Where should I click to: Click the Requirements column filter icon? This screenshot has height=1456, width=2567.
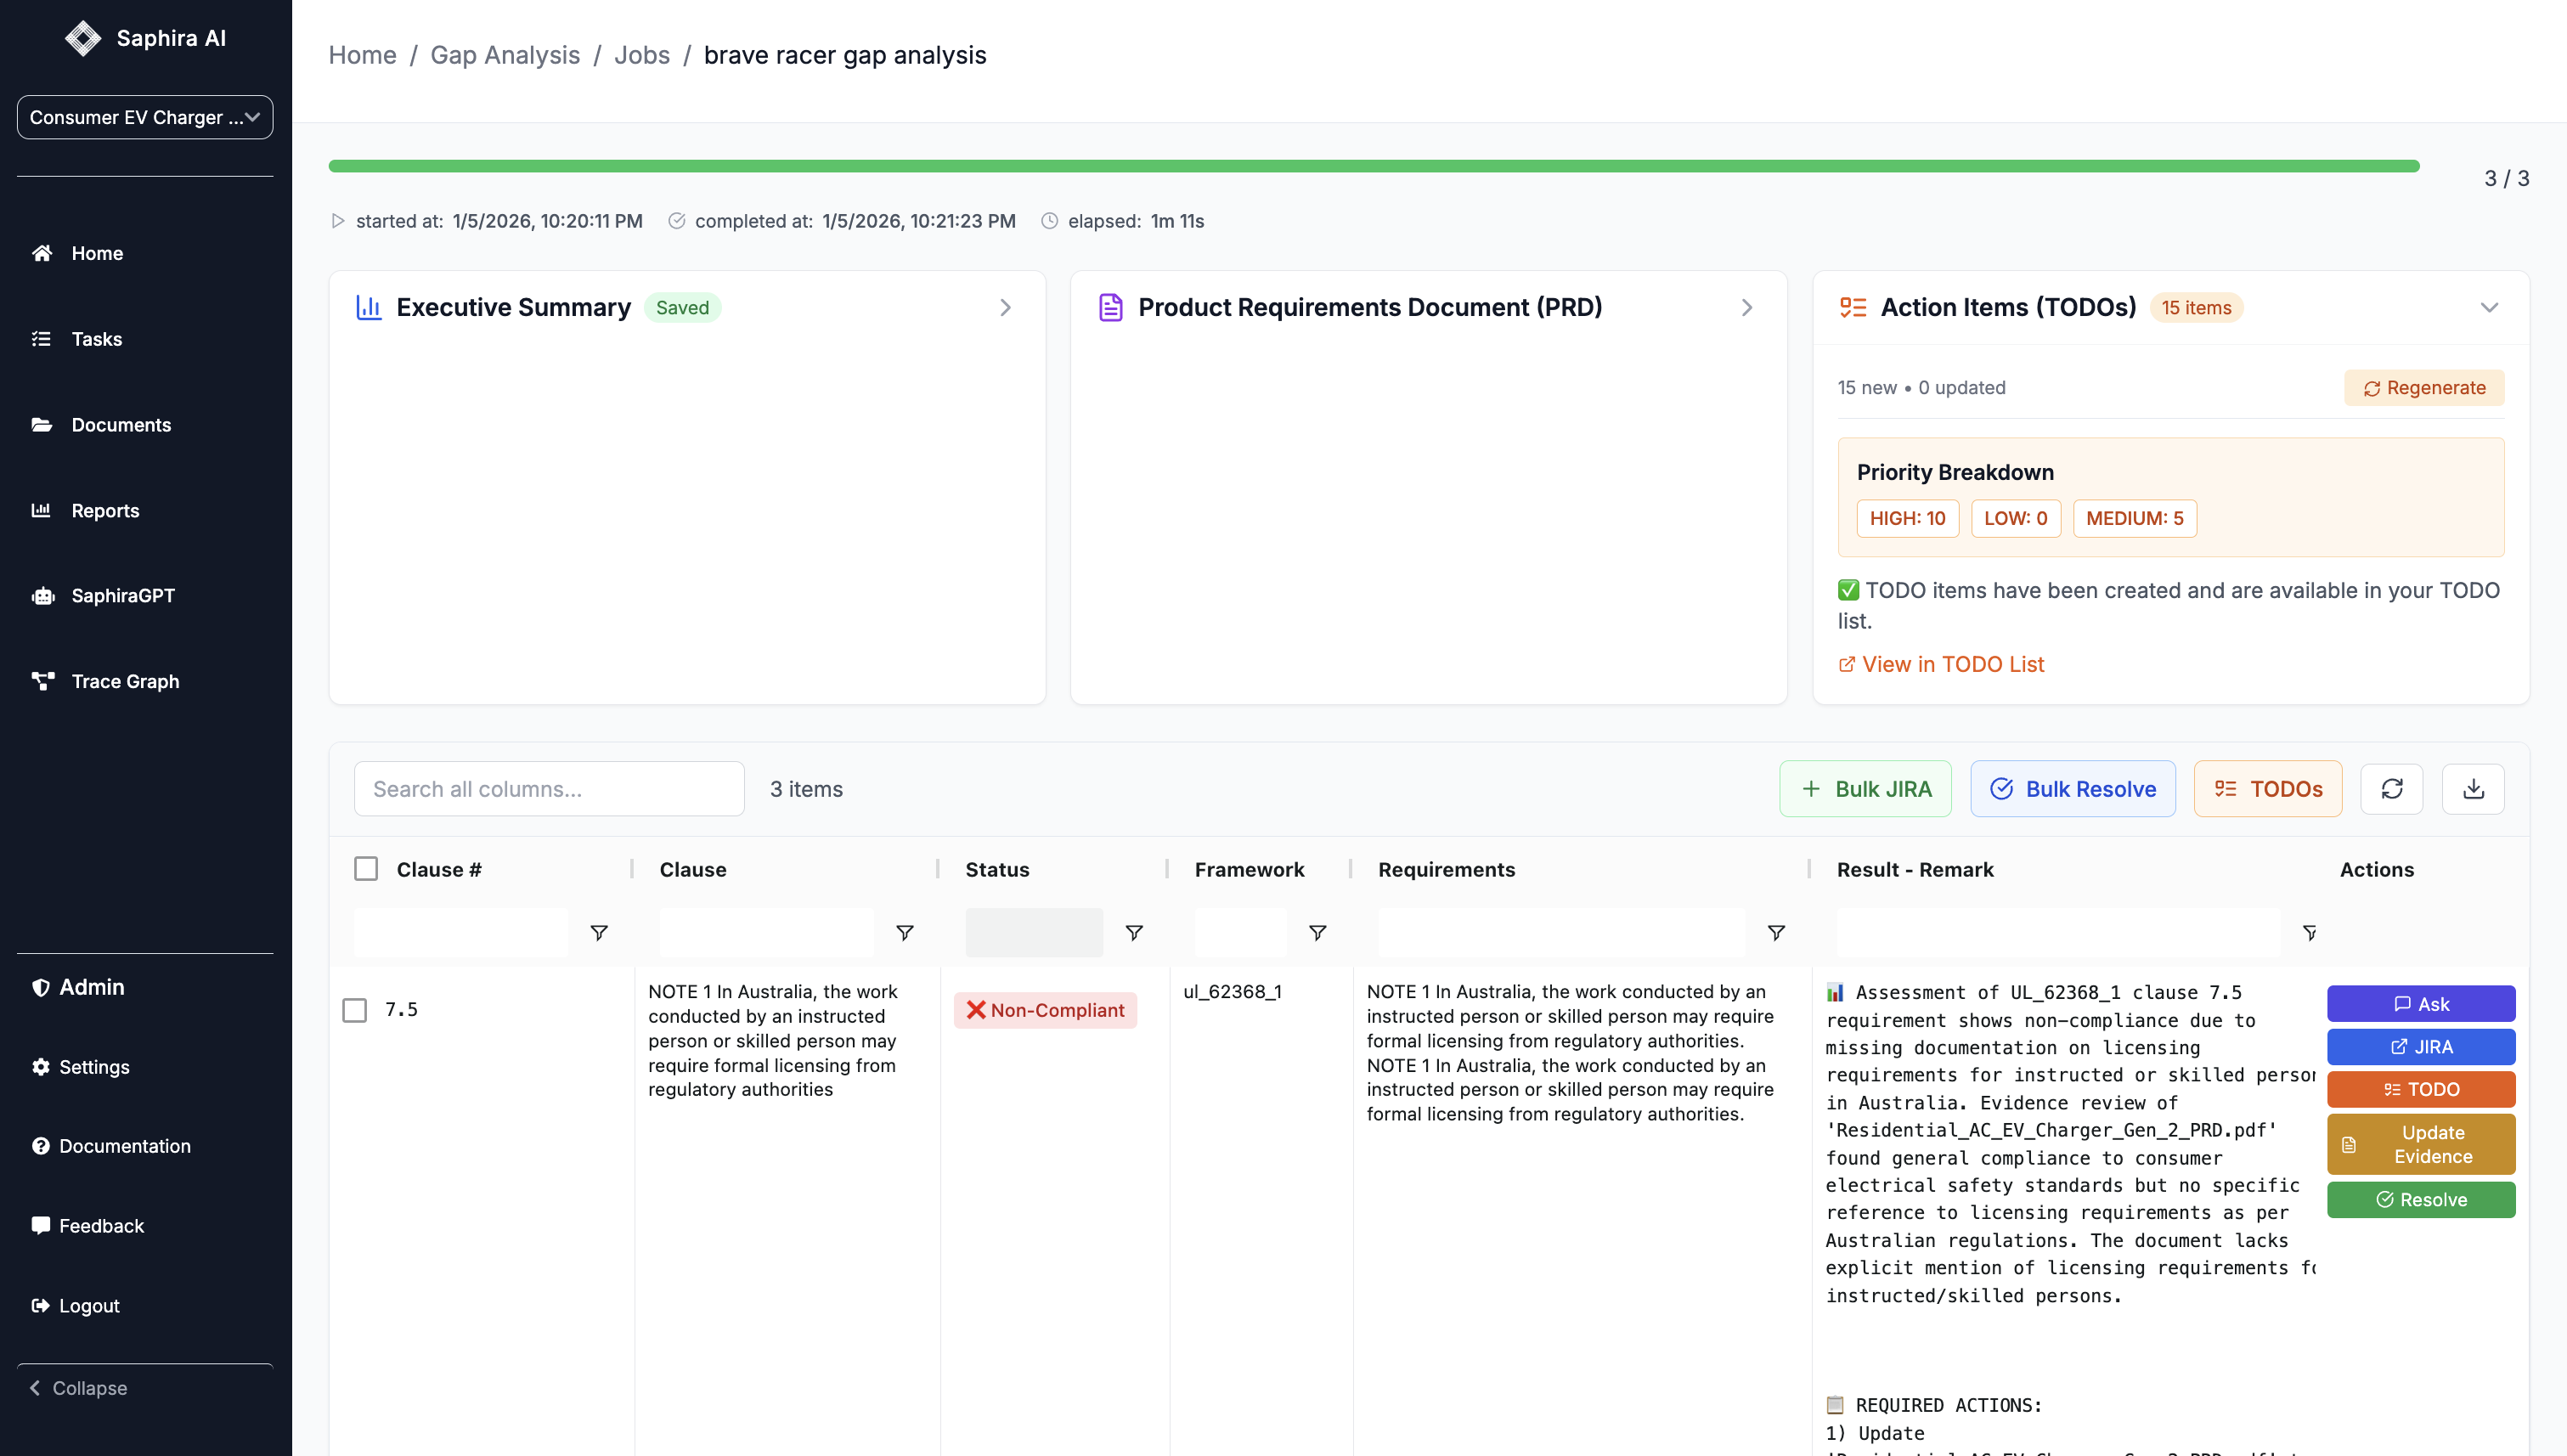[x=1775, y=932]
